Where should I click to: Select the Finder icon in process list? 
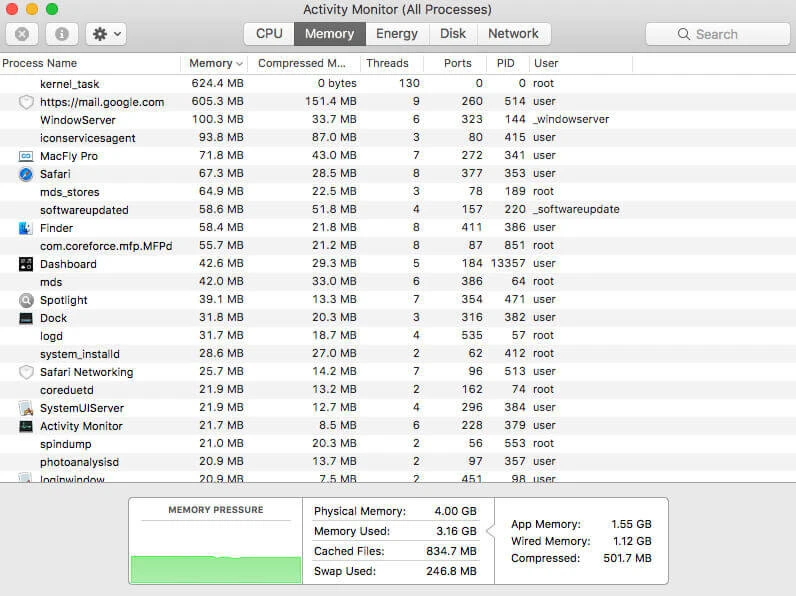pos(26,228)
